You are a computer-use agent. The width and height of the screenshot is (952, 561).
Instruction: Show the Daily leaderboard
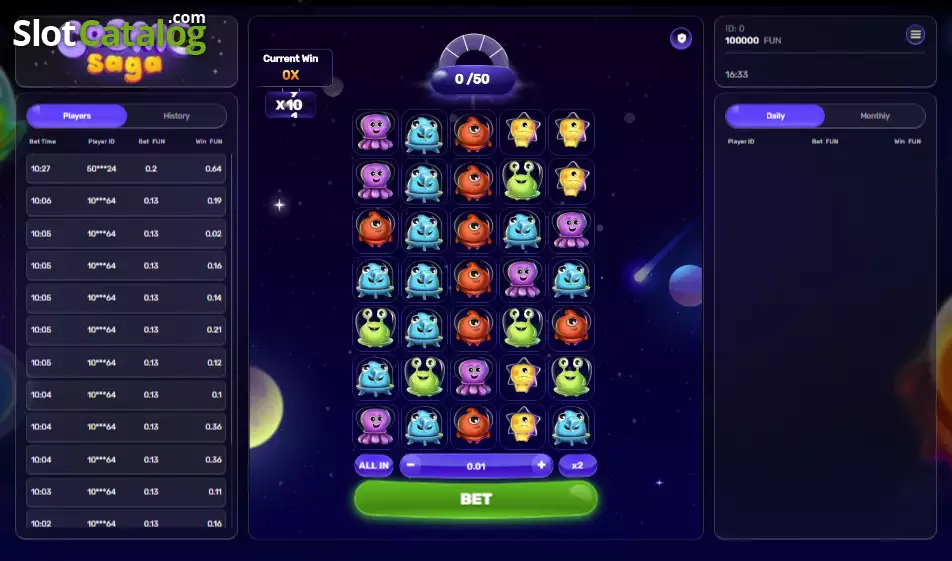[775, 116]
